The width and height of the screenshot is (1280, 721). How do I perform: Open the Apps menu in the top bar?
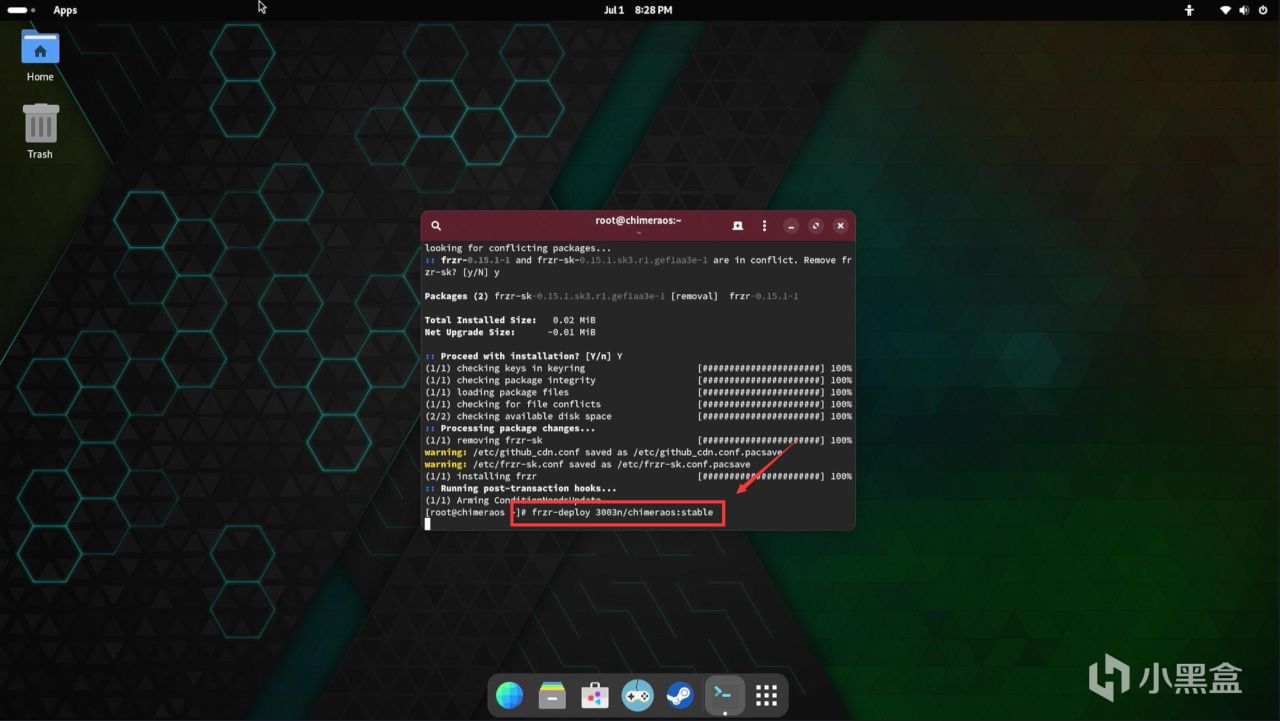click(x=65, y=10)
